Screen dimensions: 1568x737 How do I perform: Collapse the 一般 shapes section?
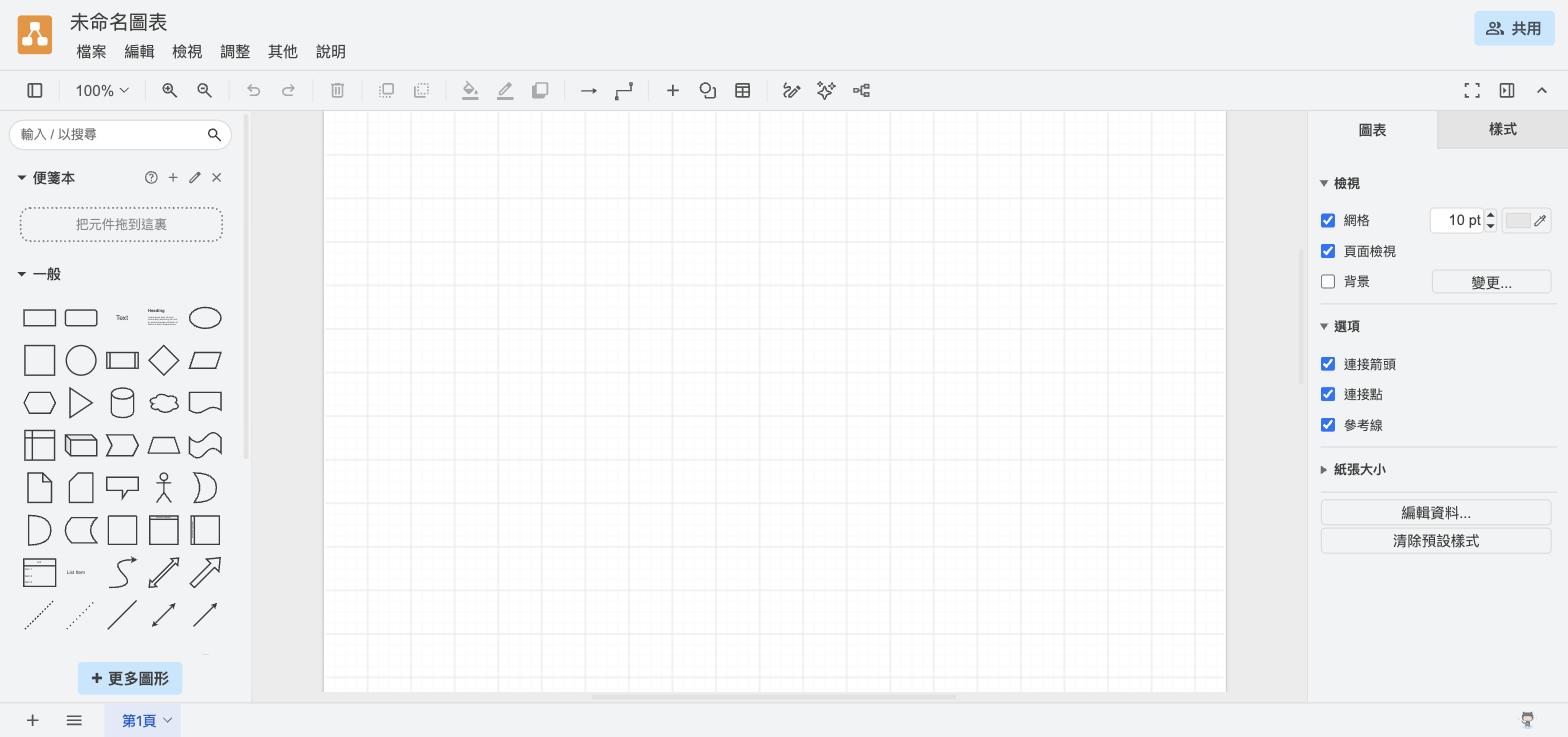coord(39,274)
